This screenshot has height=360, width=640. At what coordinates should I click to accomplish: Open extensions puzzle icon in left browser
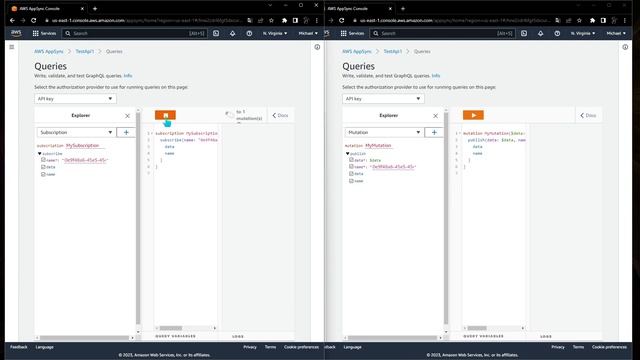[x=284, y=20]
